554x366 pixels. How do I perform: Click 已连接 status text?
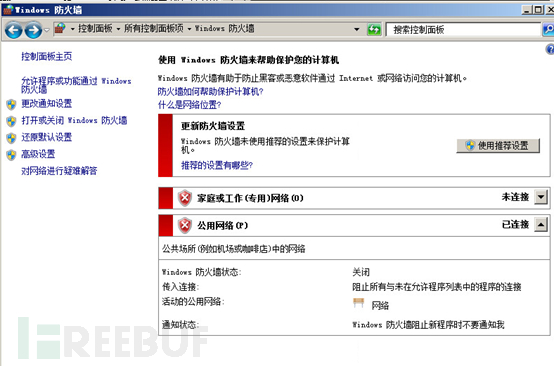click(x=515, y=224)
